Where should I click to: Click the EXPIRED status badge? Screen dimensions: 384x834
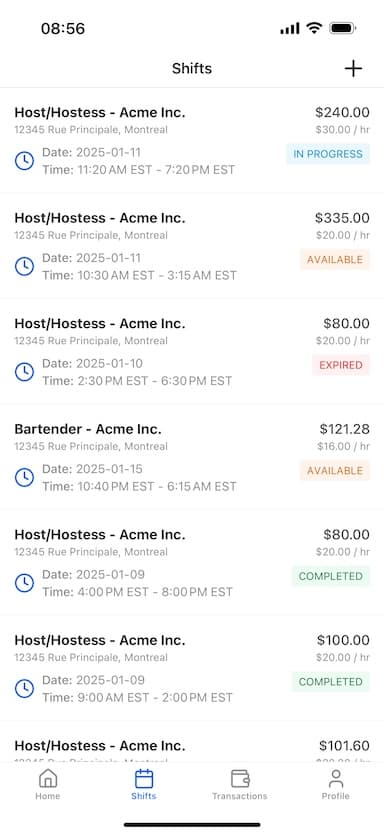pyautogui.click(x=341, y=365)
